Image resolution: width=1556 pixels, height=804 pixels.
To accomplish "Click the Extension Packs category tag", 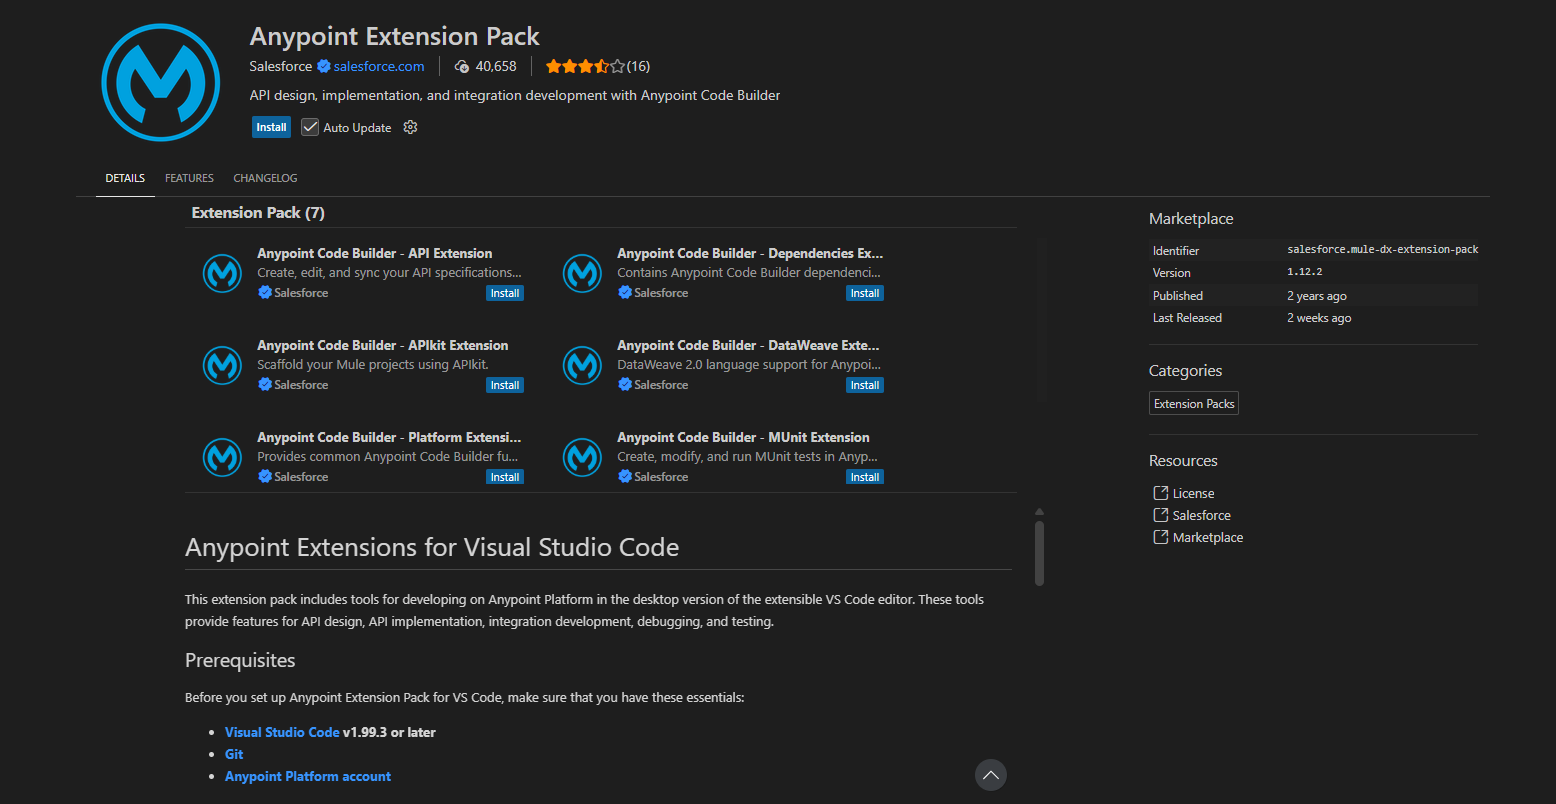I will pos(1193,404).
